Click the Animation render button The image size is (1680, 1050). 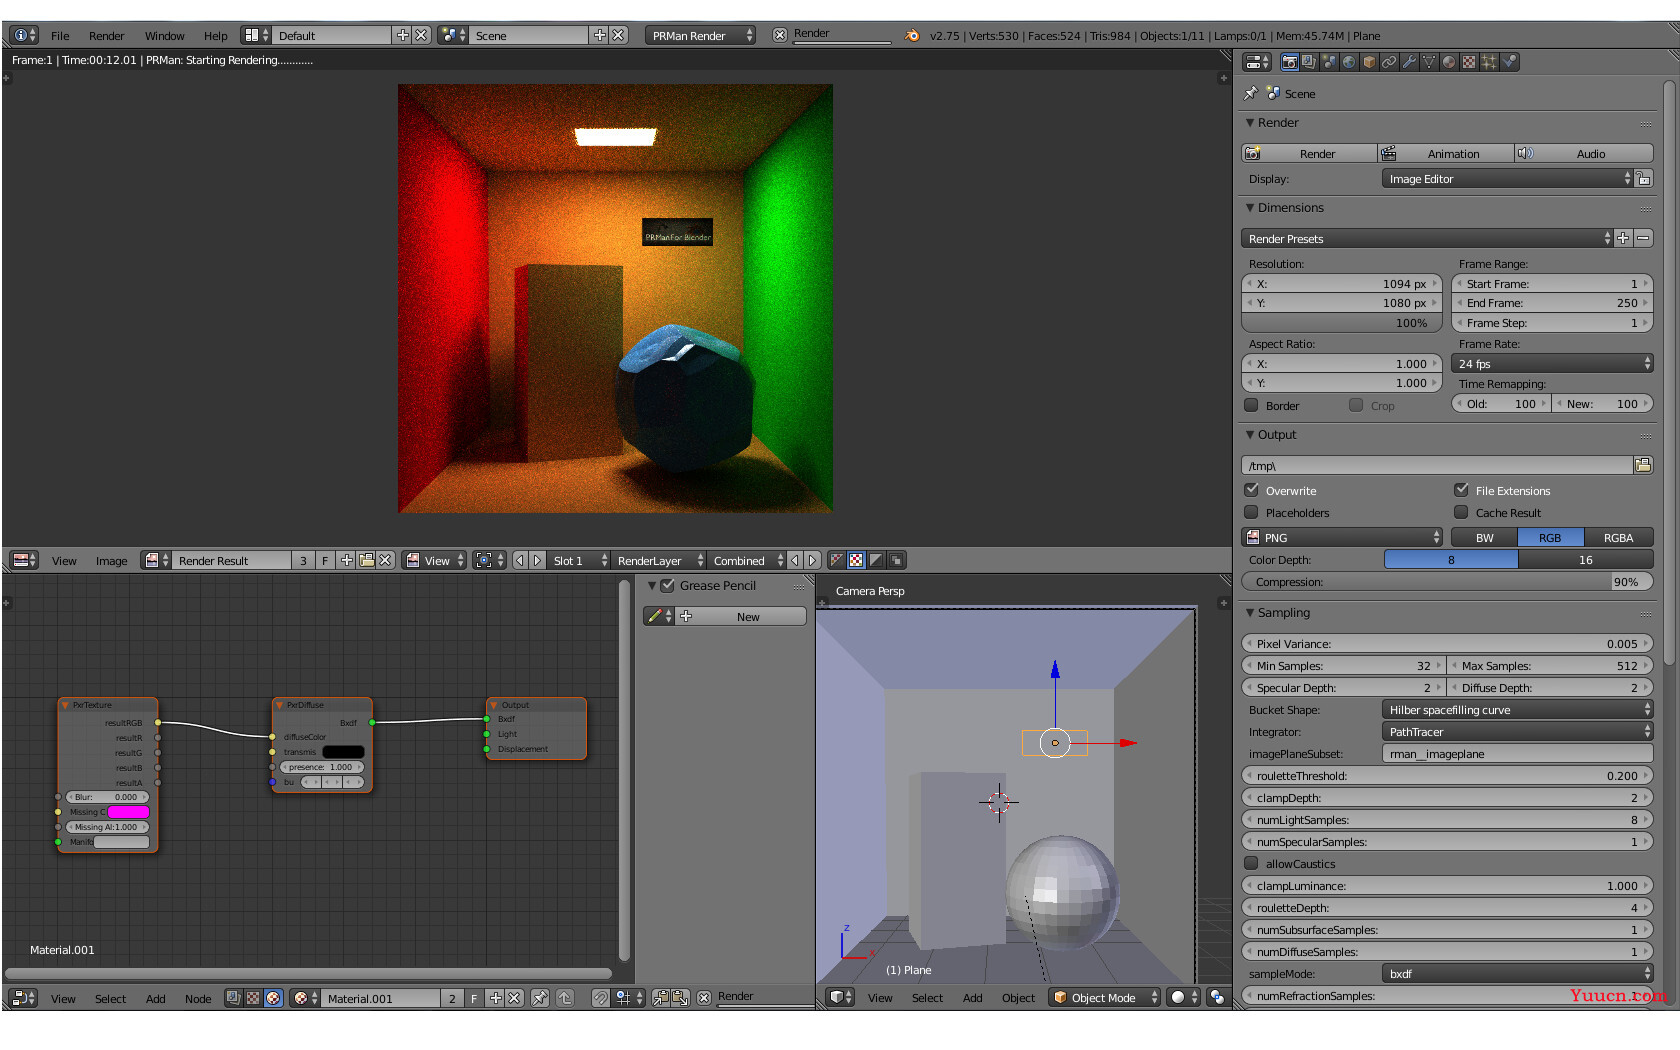1446,153
